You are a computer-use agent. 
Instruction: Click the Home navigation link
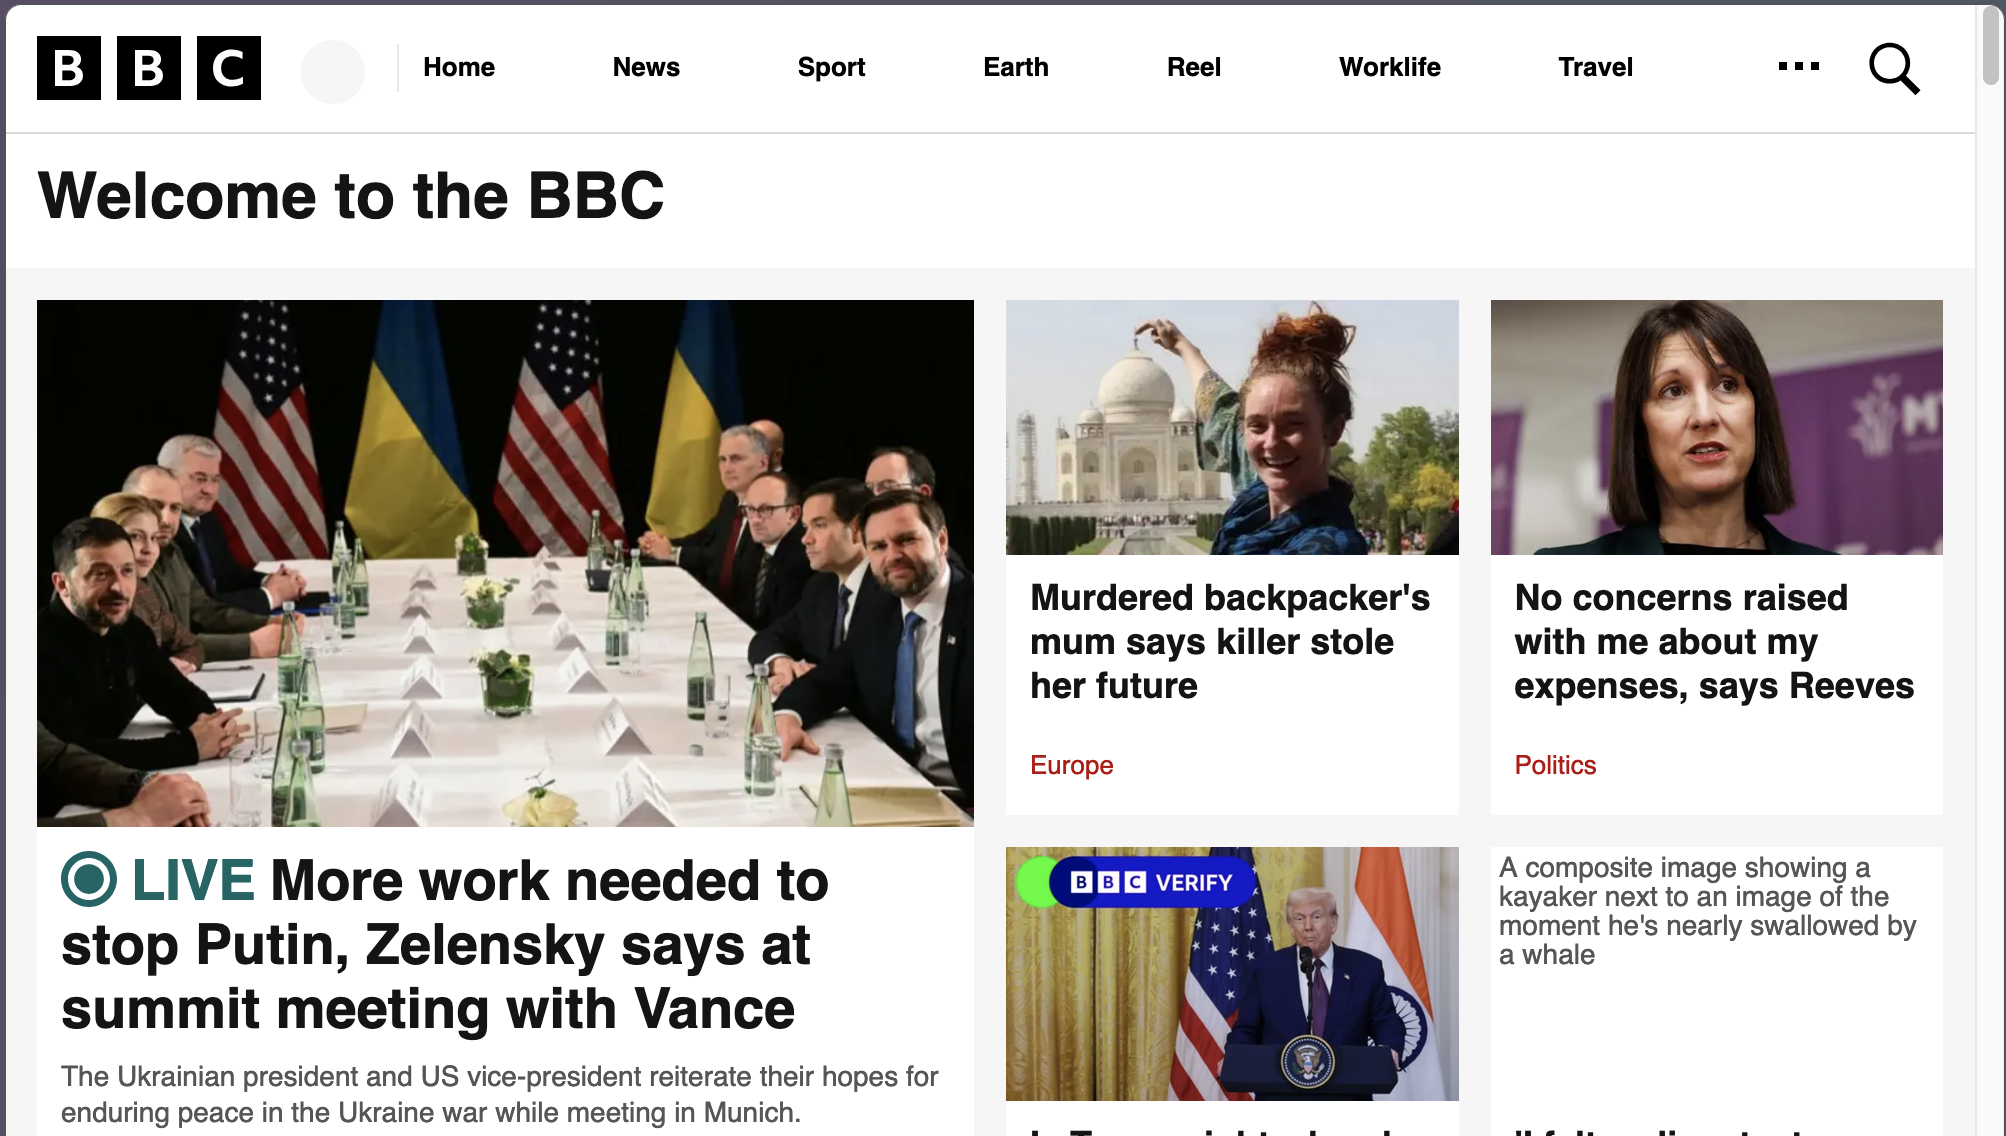[x=459, y=67]
